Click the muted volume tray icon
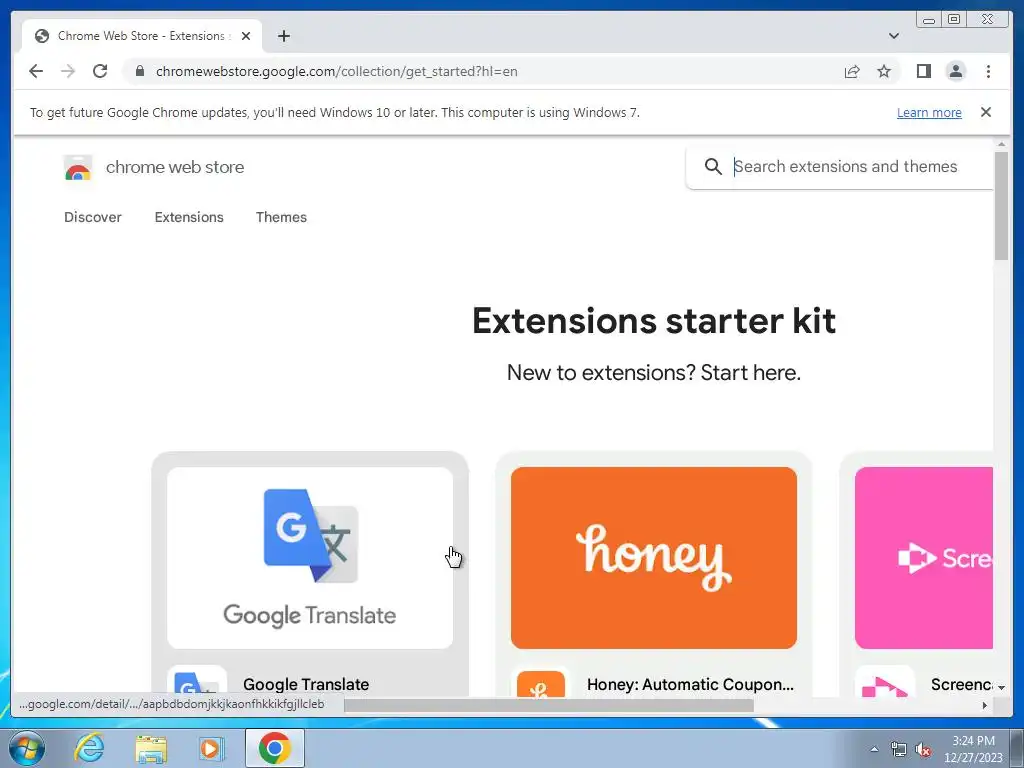Screen dimensions: 1024x768 [x=923, y=749]
